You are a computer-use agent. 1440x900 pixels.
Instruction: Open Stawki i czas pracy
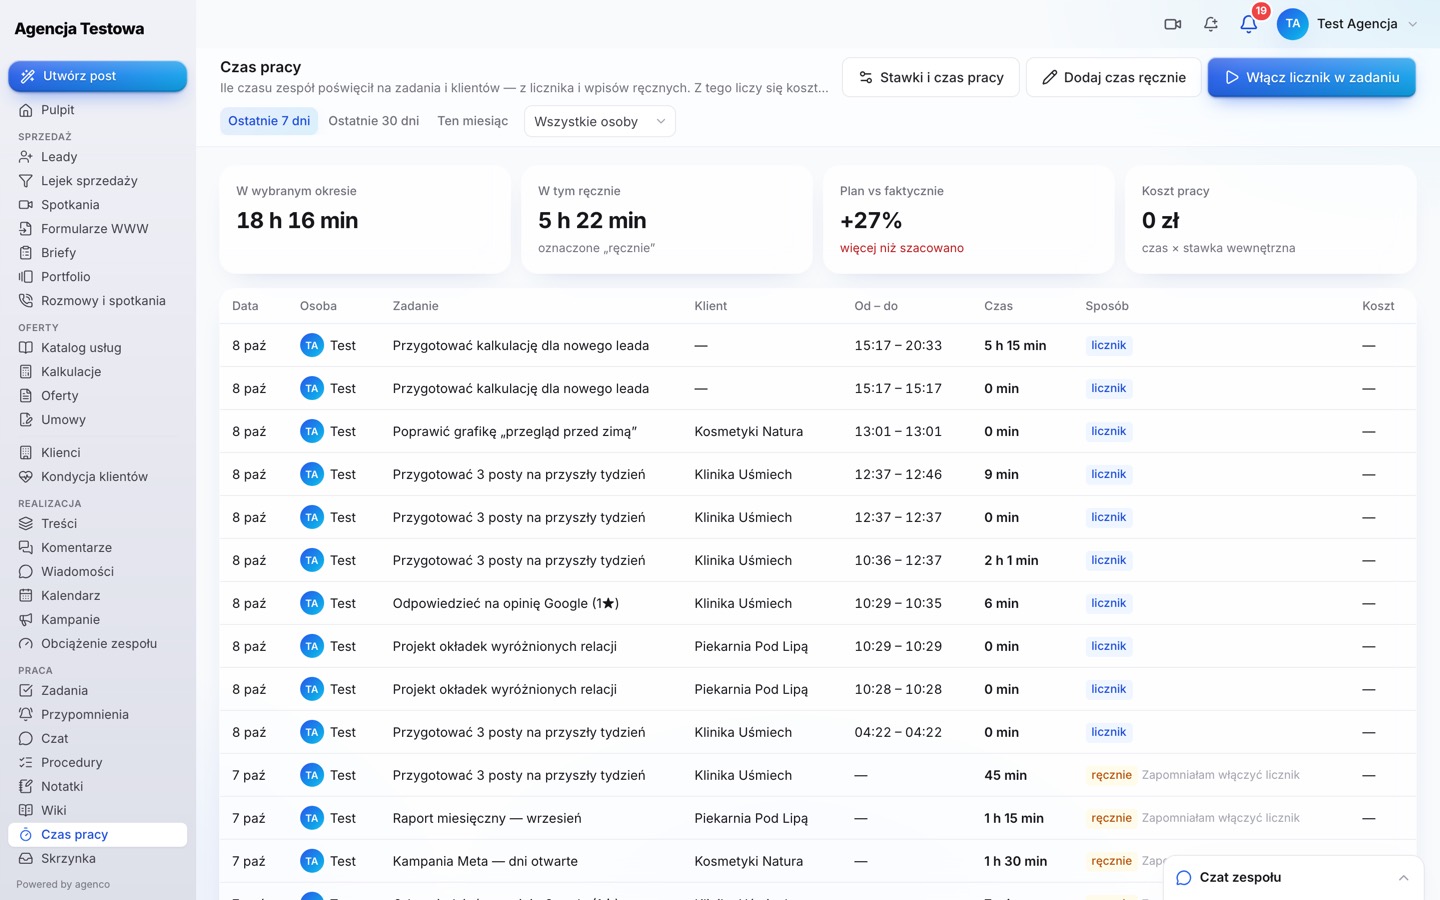click(931, 77)
